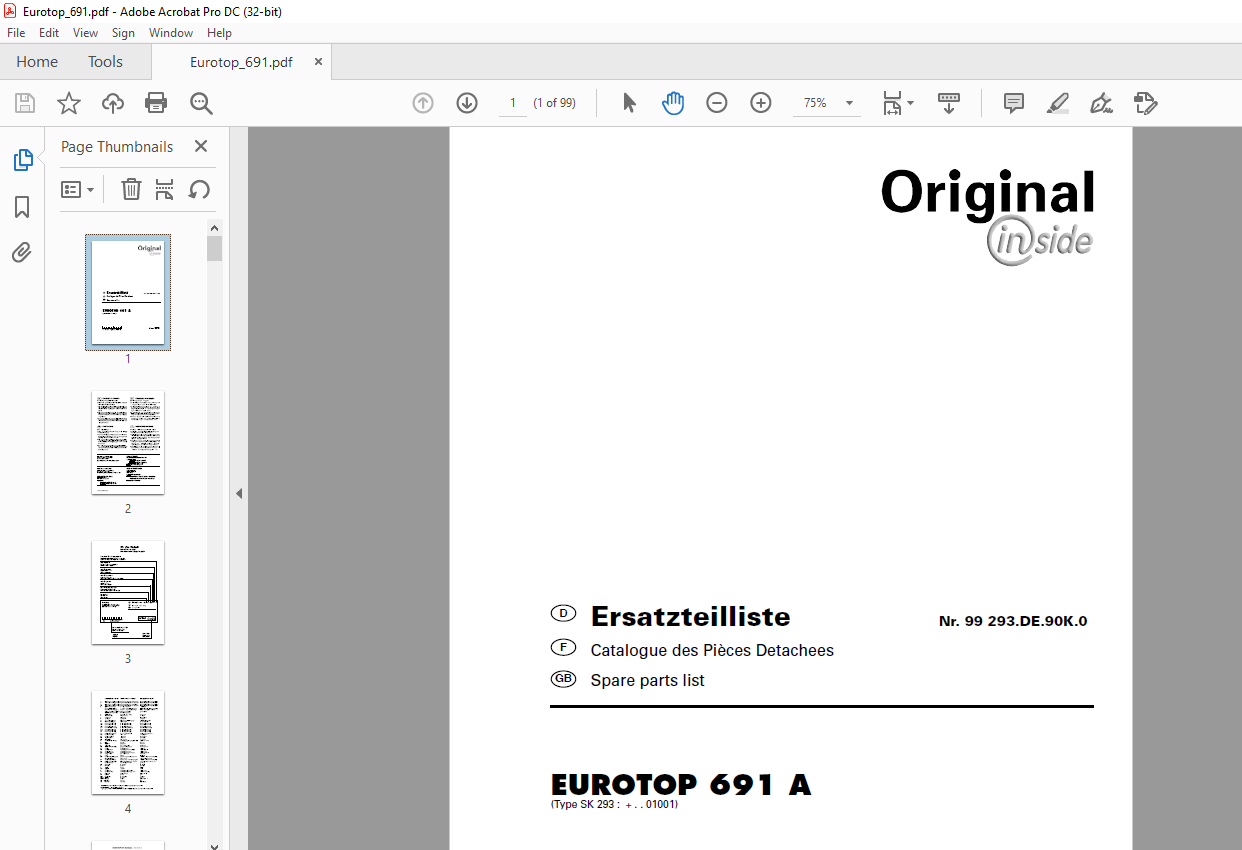Select page 3 thumbnail

click(x=128, y=592)
